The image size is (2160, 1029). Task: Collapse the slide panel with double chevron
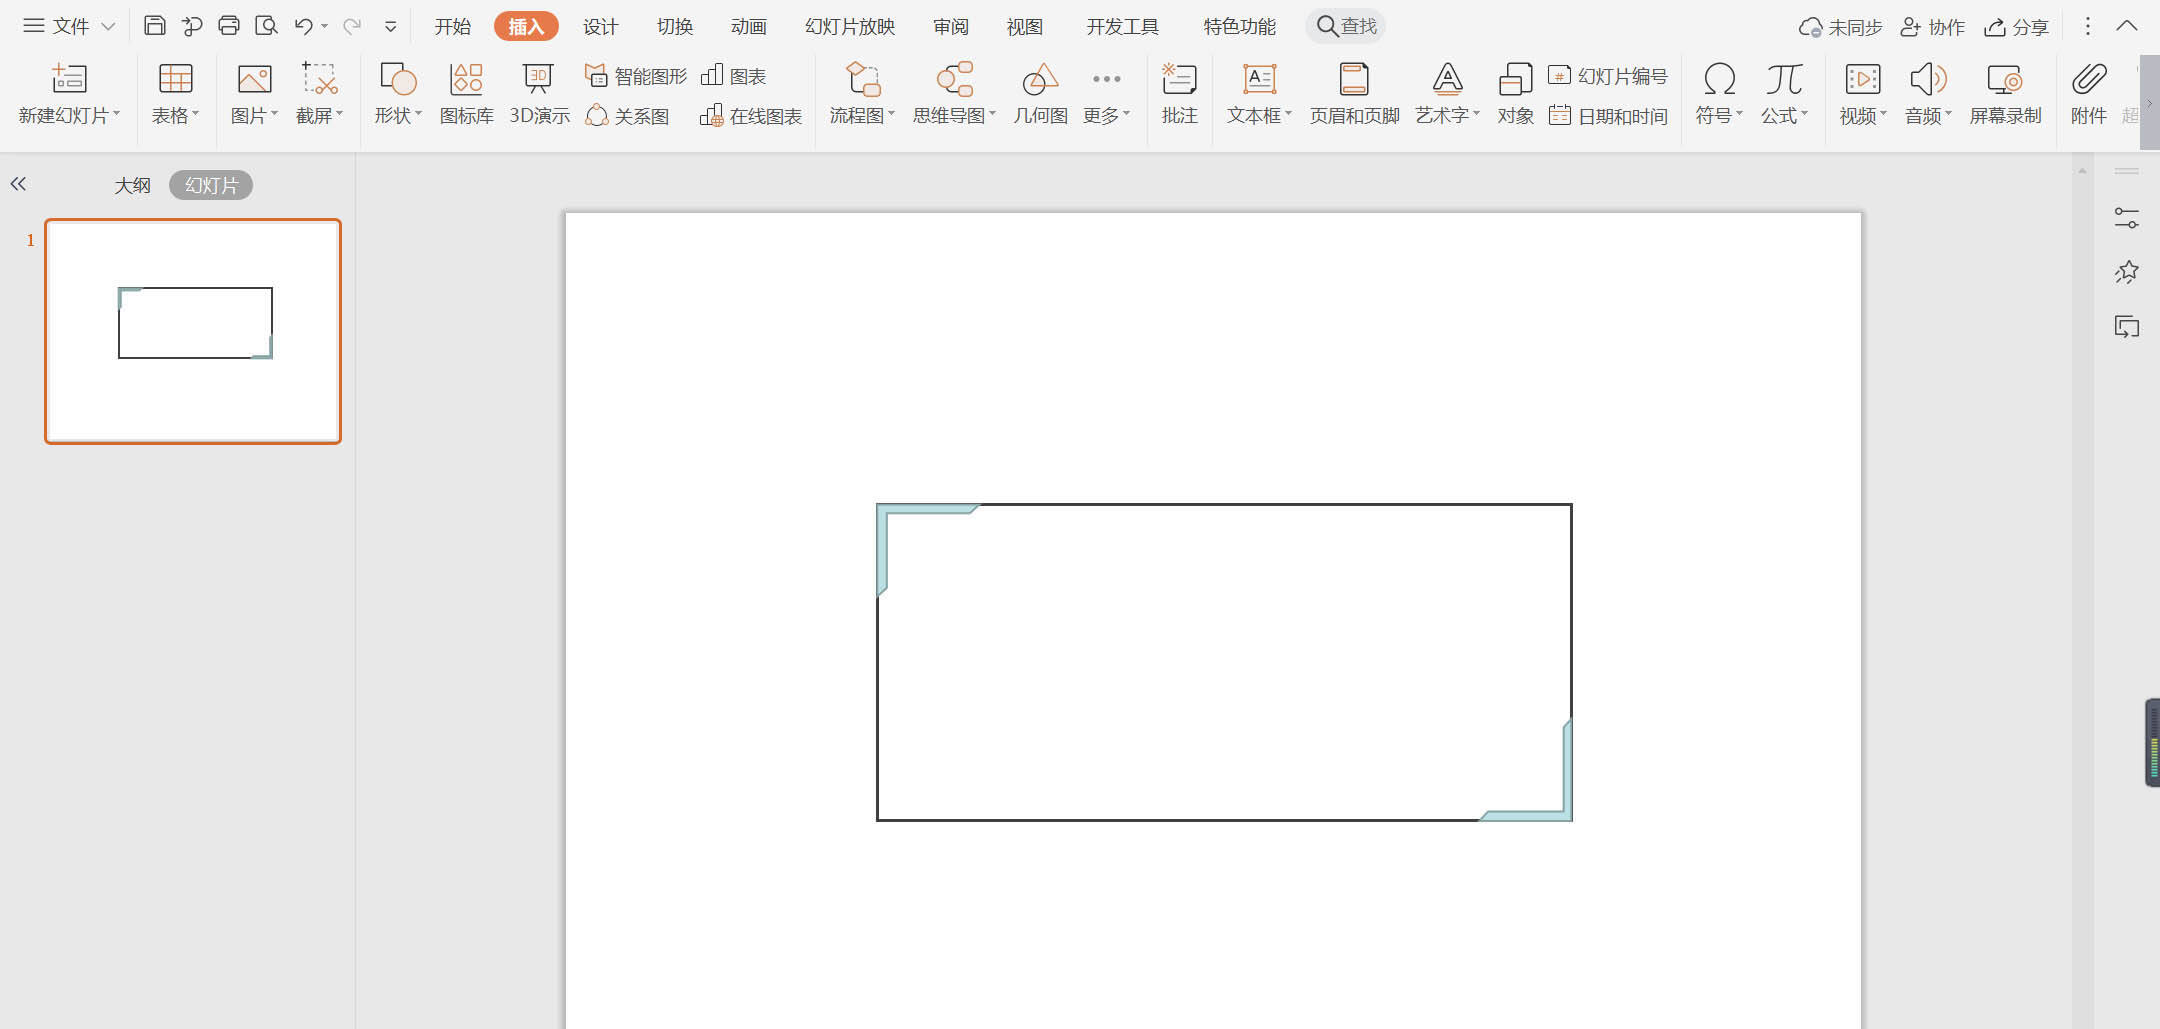[18, 184]
